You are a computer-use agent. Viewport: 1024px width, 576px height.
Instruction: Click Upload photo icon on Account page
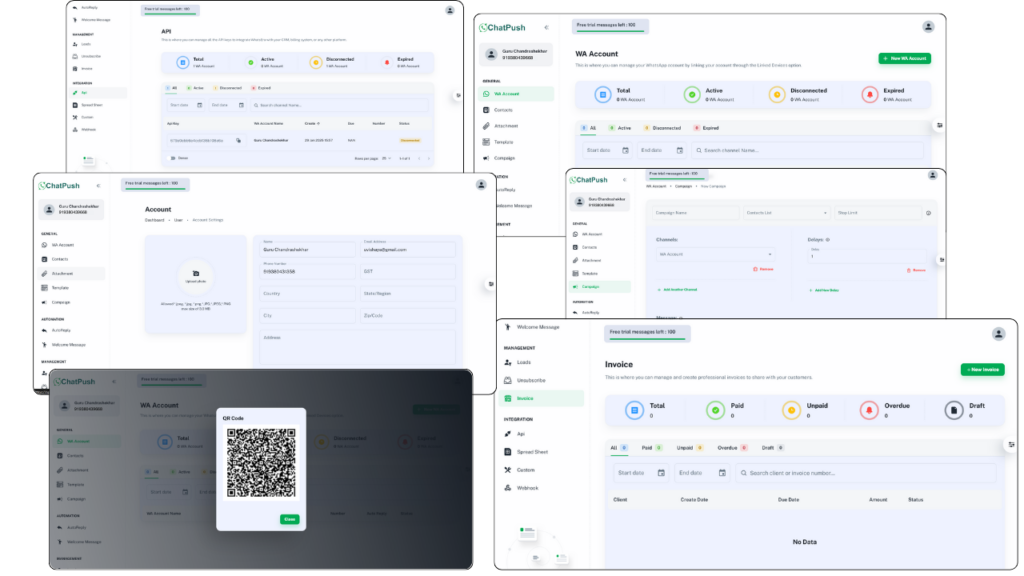click(x=195, y=275)
